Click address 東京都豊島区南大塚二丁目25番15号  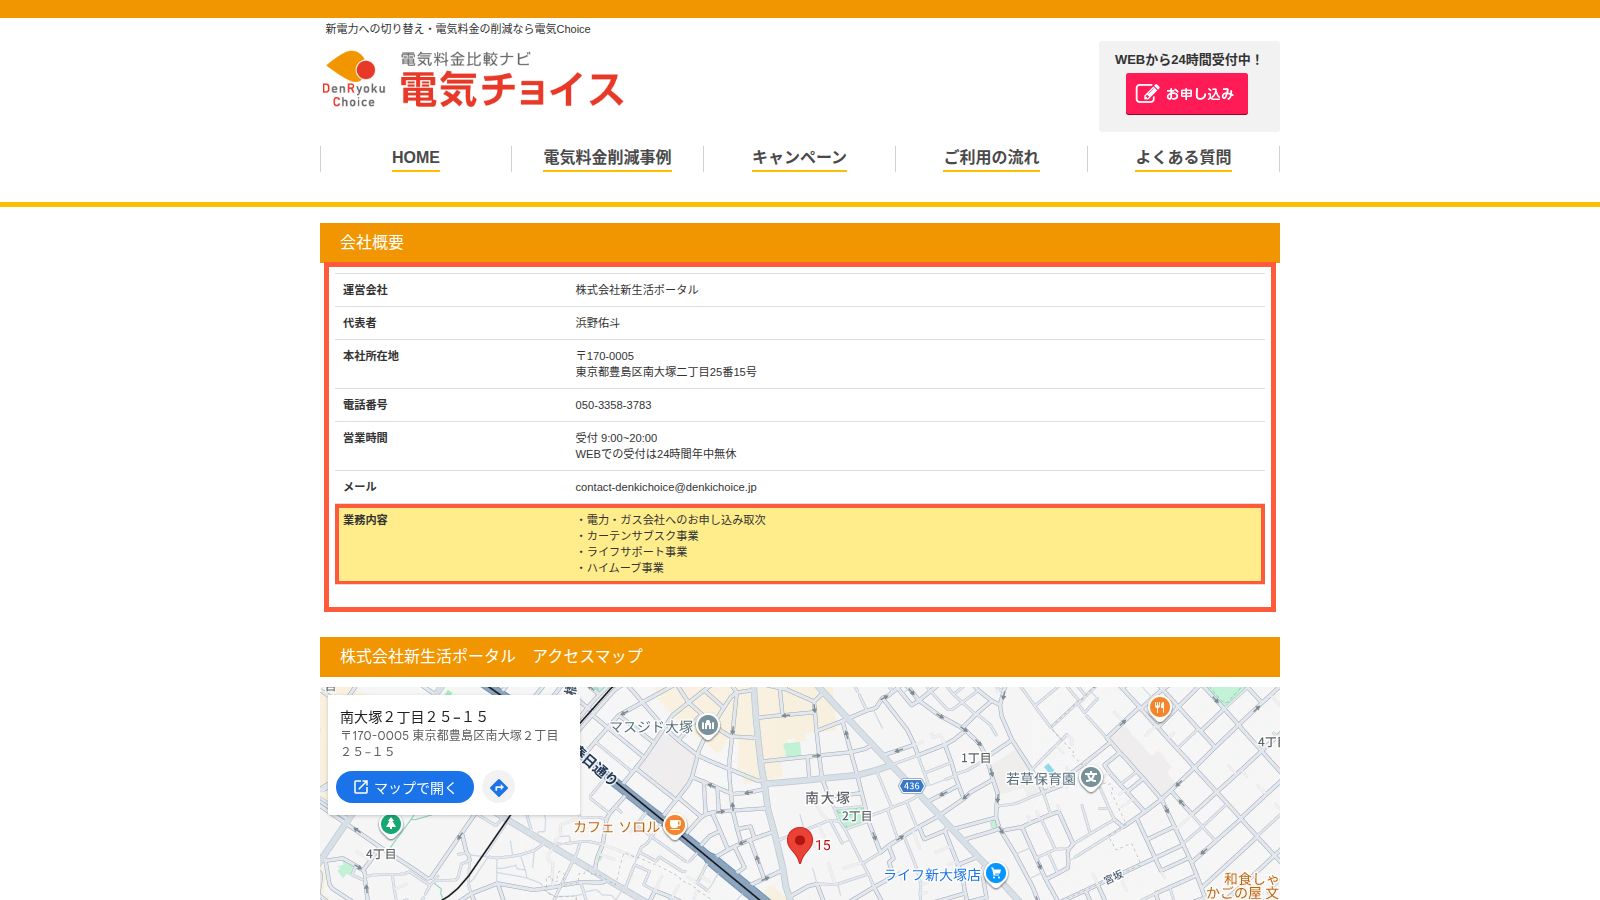[x=666, y=372]
